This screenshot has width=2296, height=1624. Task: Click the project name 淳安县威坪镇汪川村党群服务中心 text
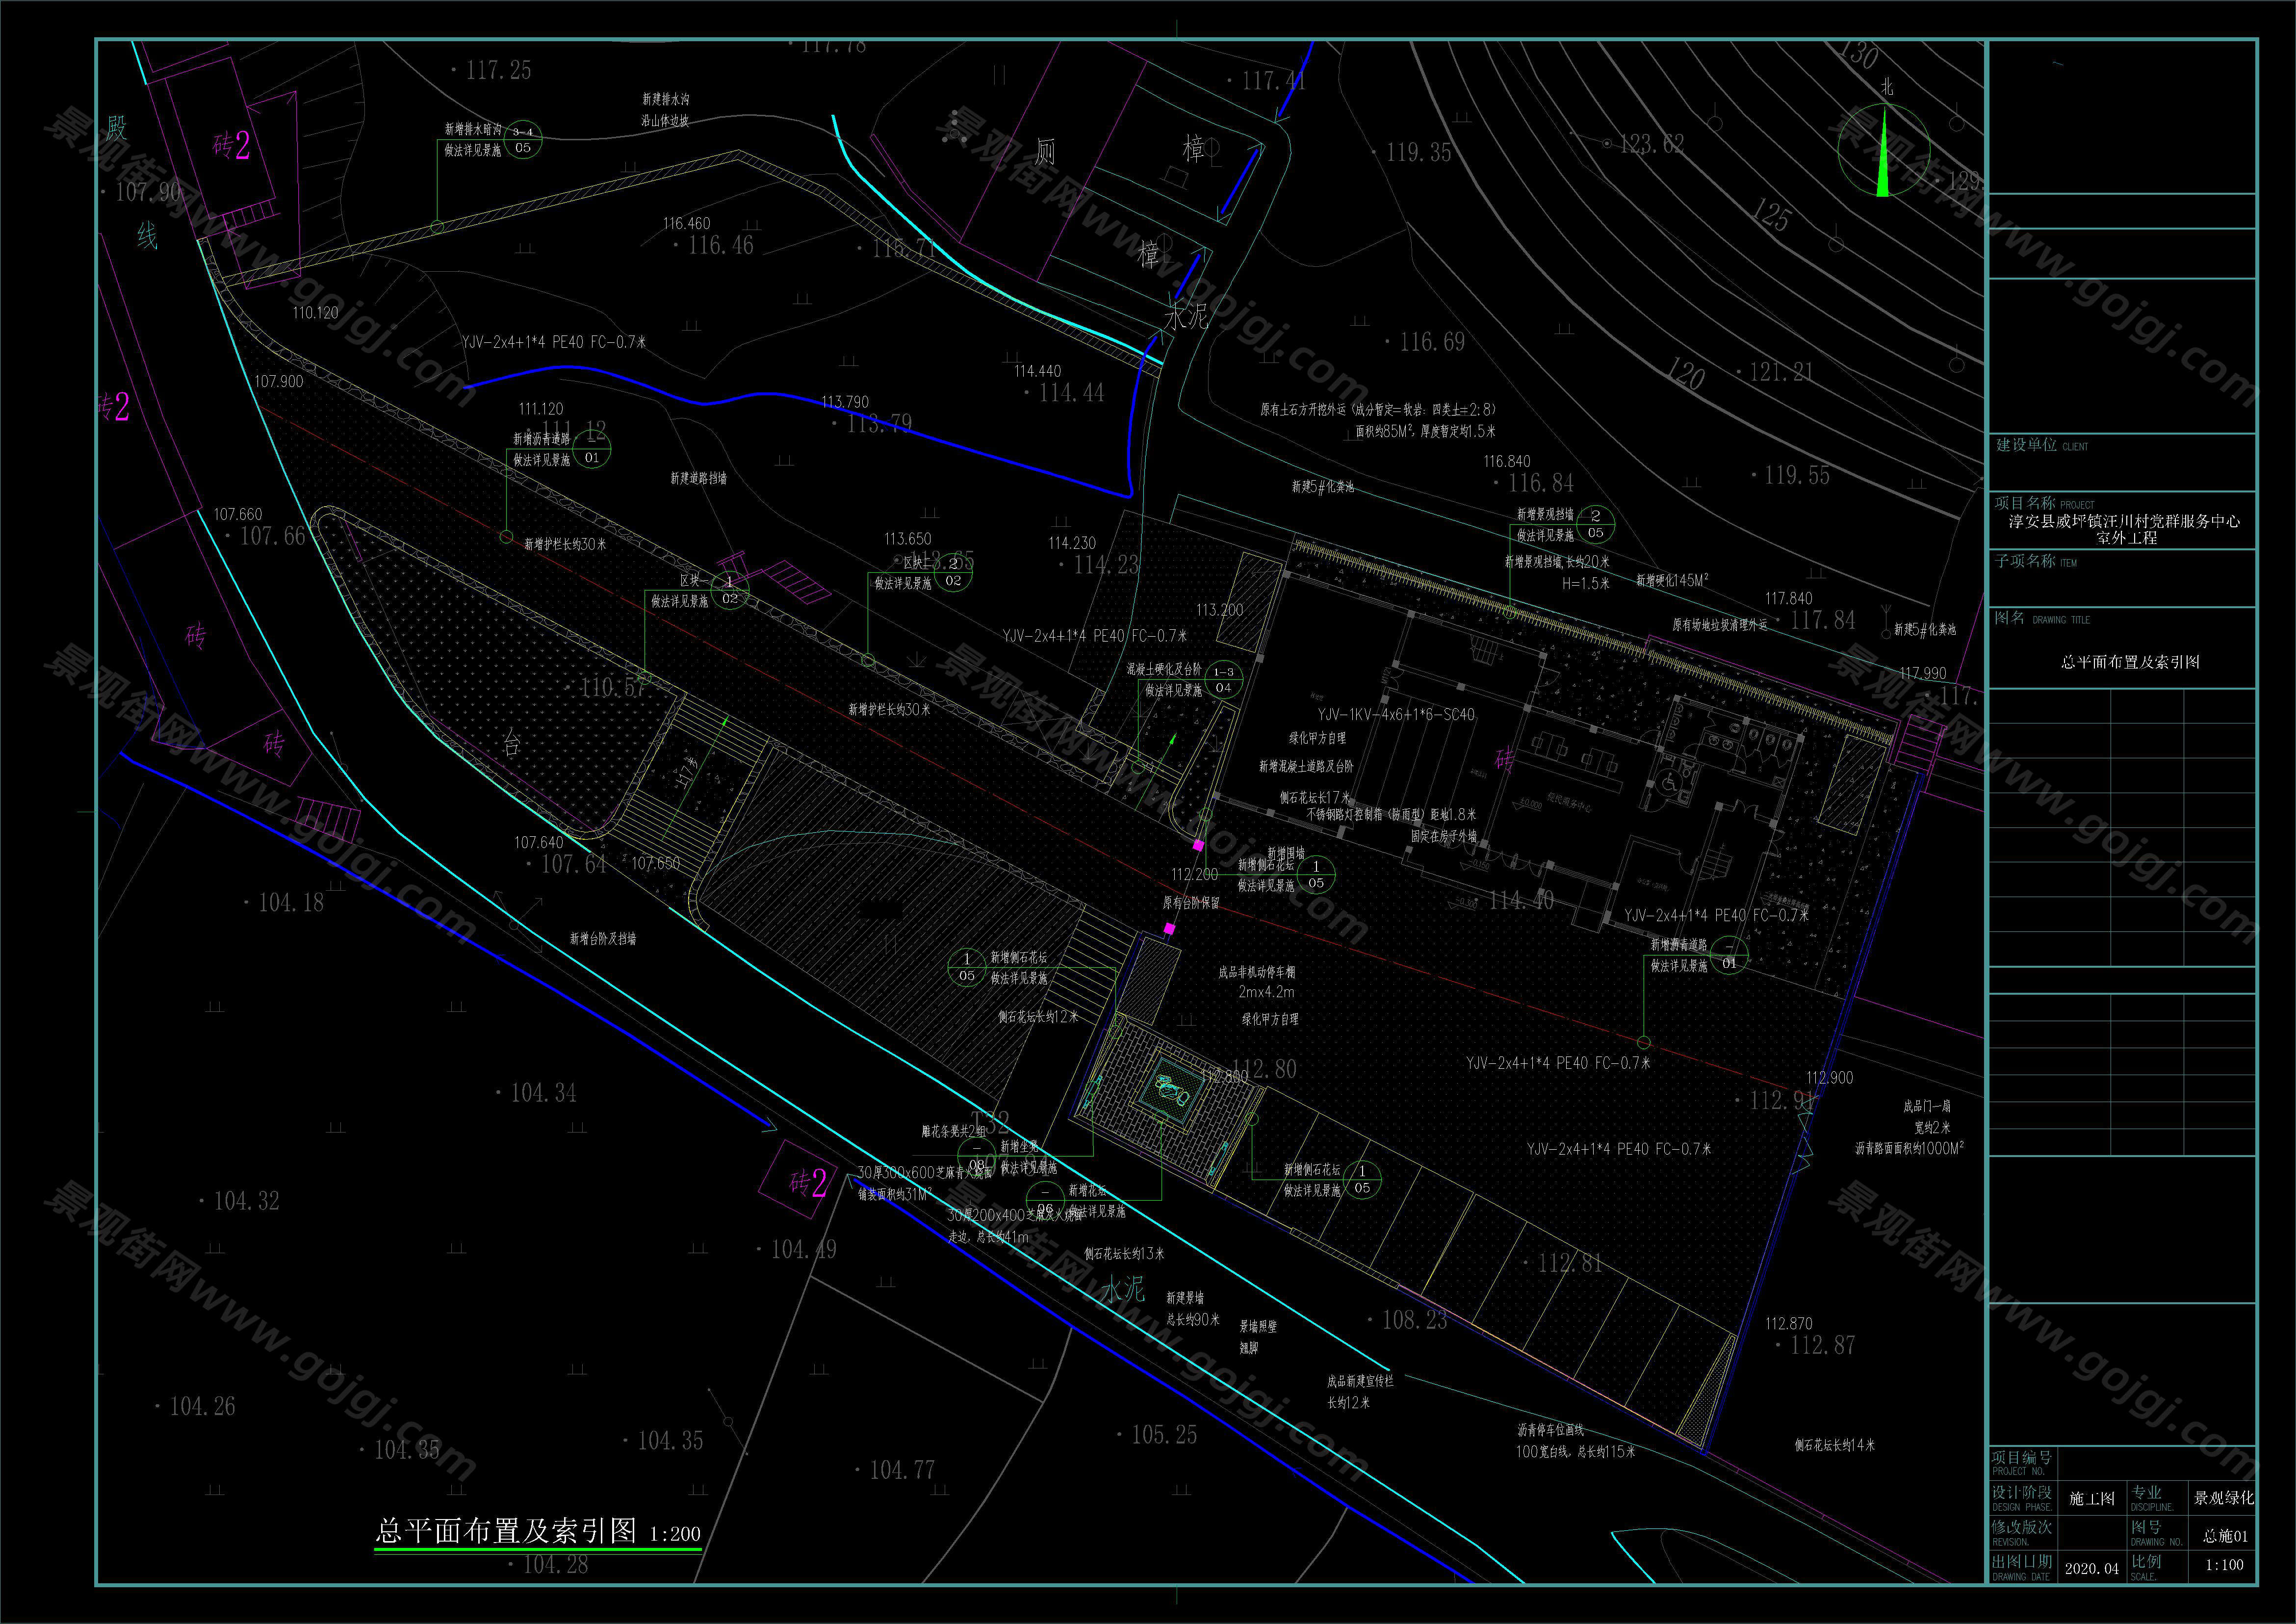(2125, 522)
